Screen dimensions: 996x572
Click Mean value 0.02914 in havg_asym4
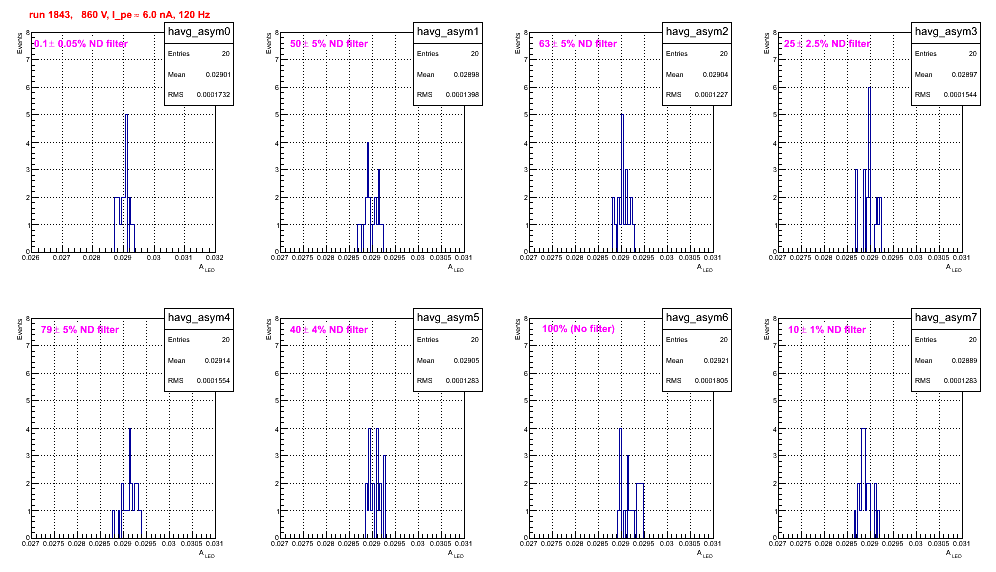pos(217,360)
